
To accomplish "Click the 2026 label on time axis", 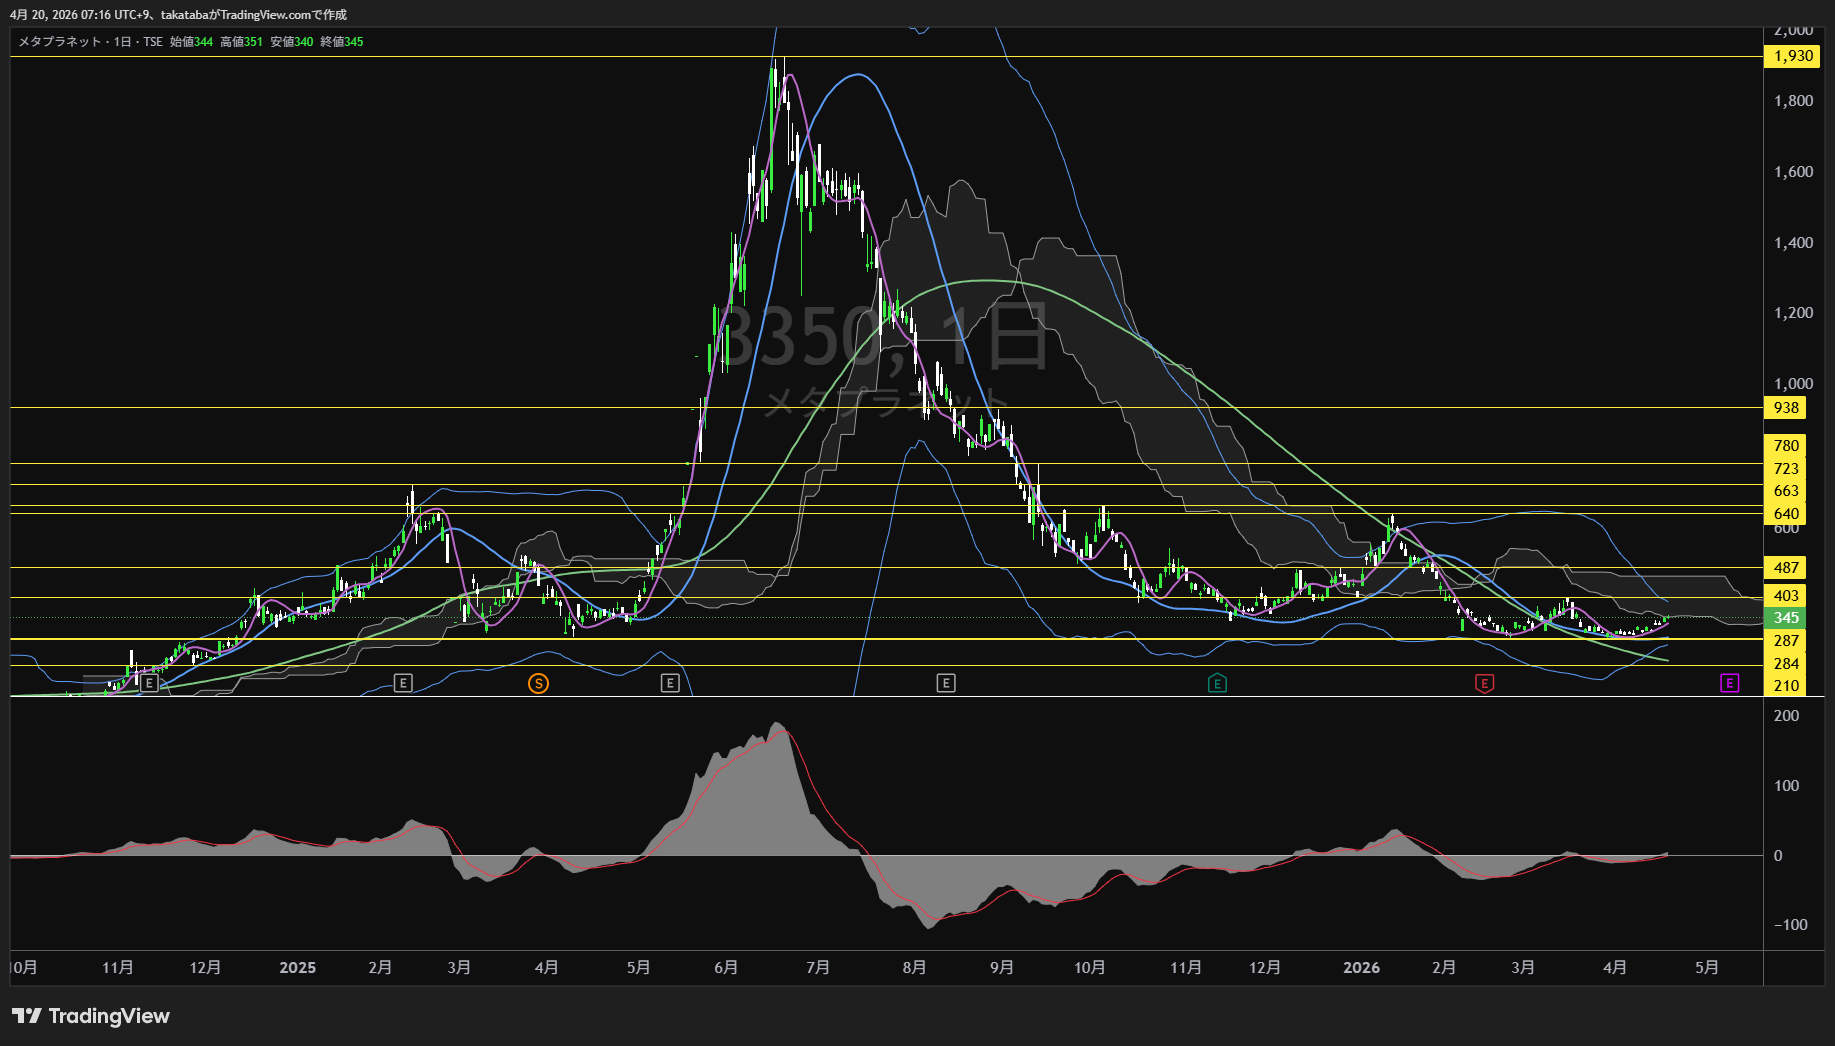I will 1361,967.
